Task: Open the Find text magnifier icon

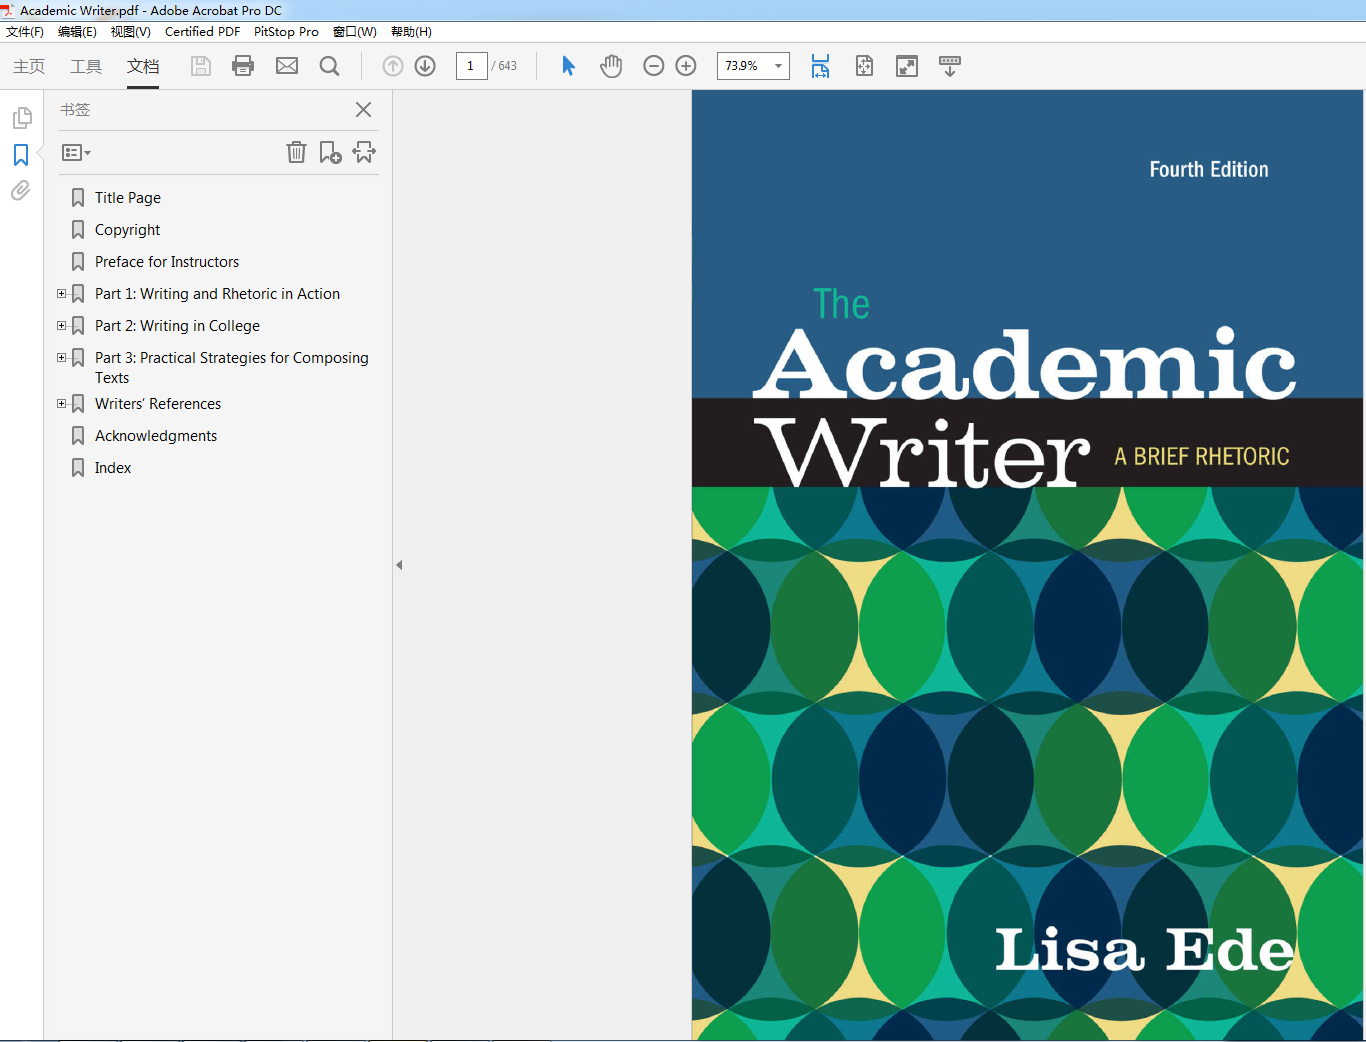Action: tap(329, 66)
